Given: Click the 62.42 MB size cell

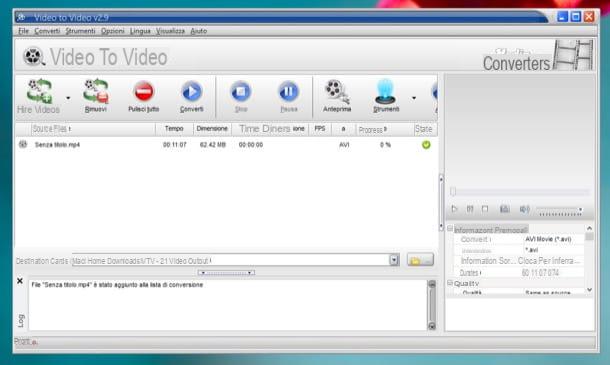Looking at the screenshot, I should tap(212, 145).
